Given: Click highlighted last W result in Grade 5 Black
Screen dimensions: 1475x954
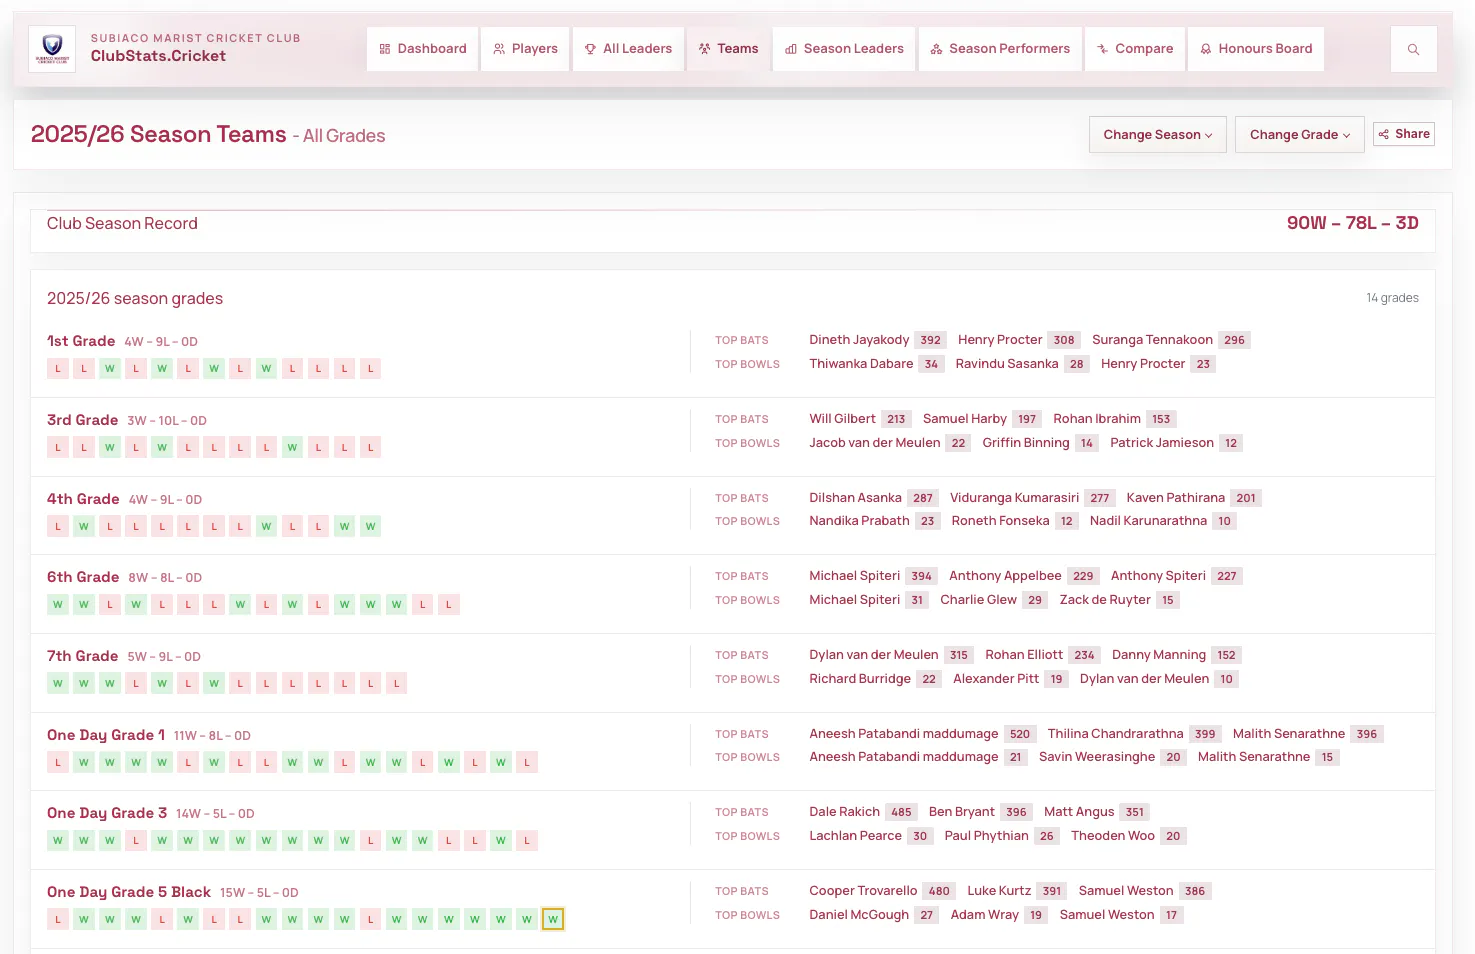Looking at the screenshot, I should coord(553,919).
